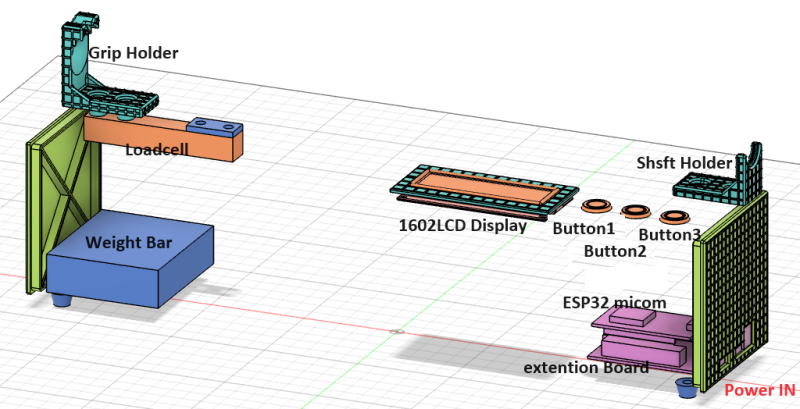
Task: Click the "Shsft Holder" label
Action: [684, 163]
